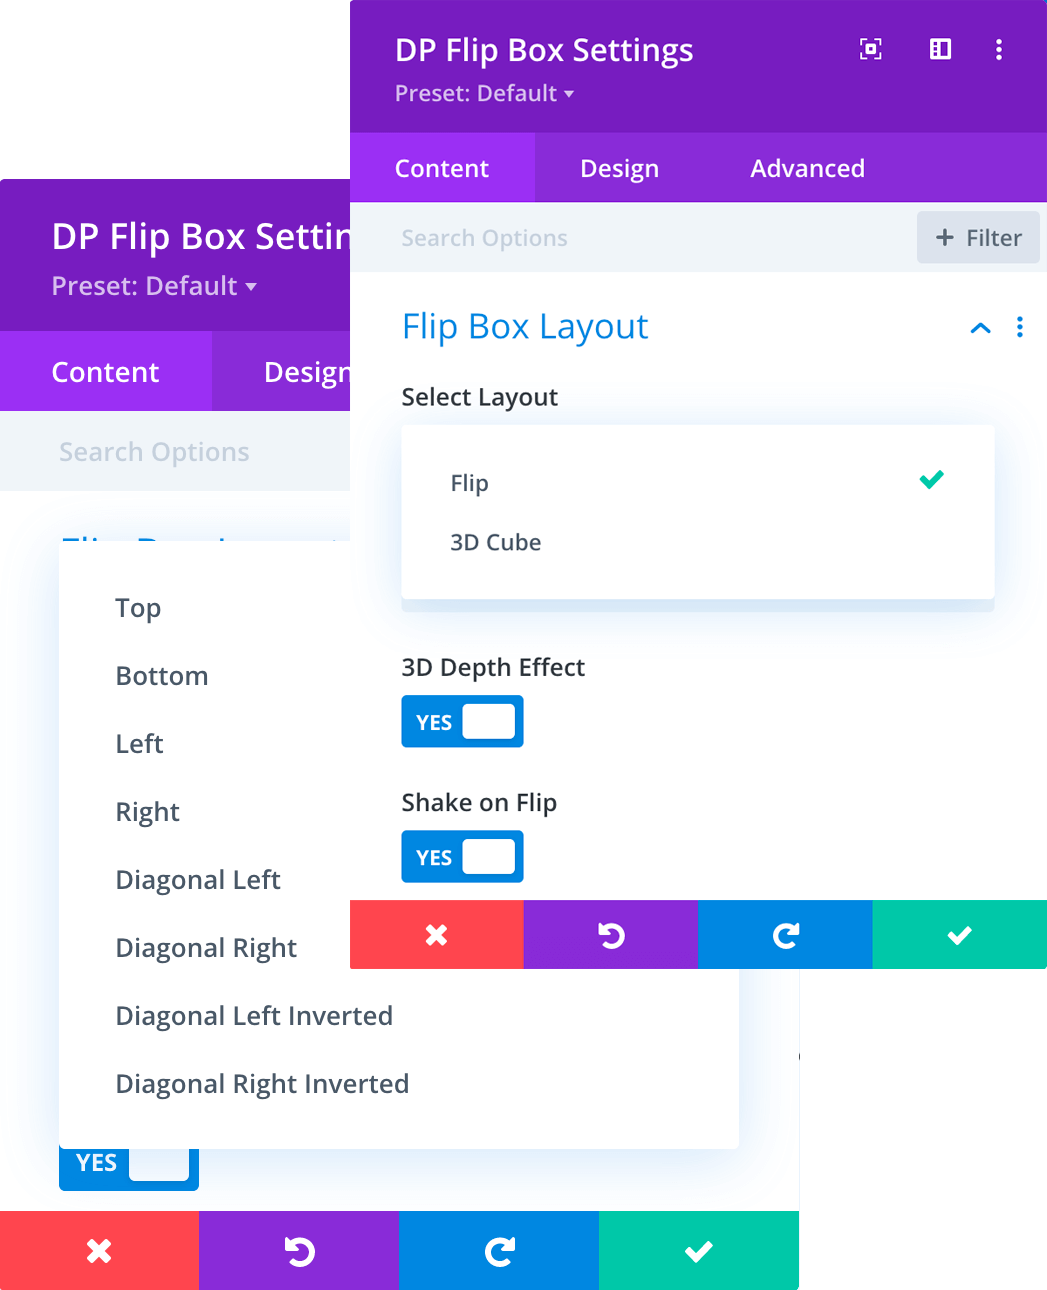Open Preset: Default dropdown in back panel
The width and height of the screenshot is (1047, 1290).
point(154,287)
